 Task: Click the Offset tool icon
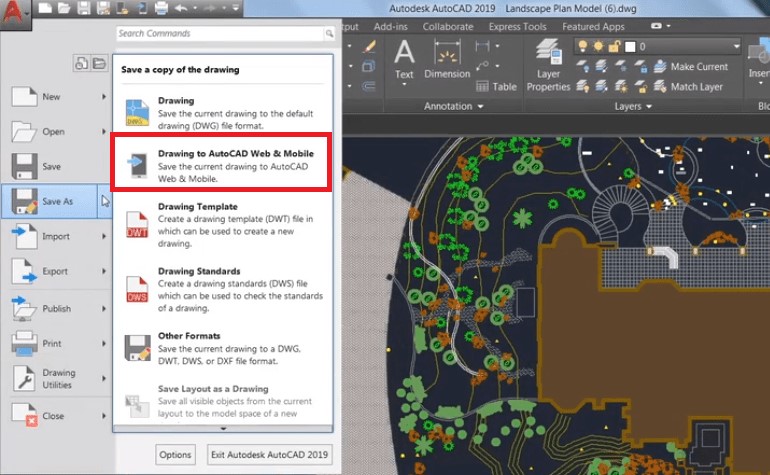pos(368,86)
